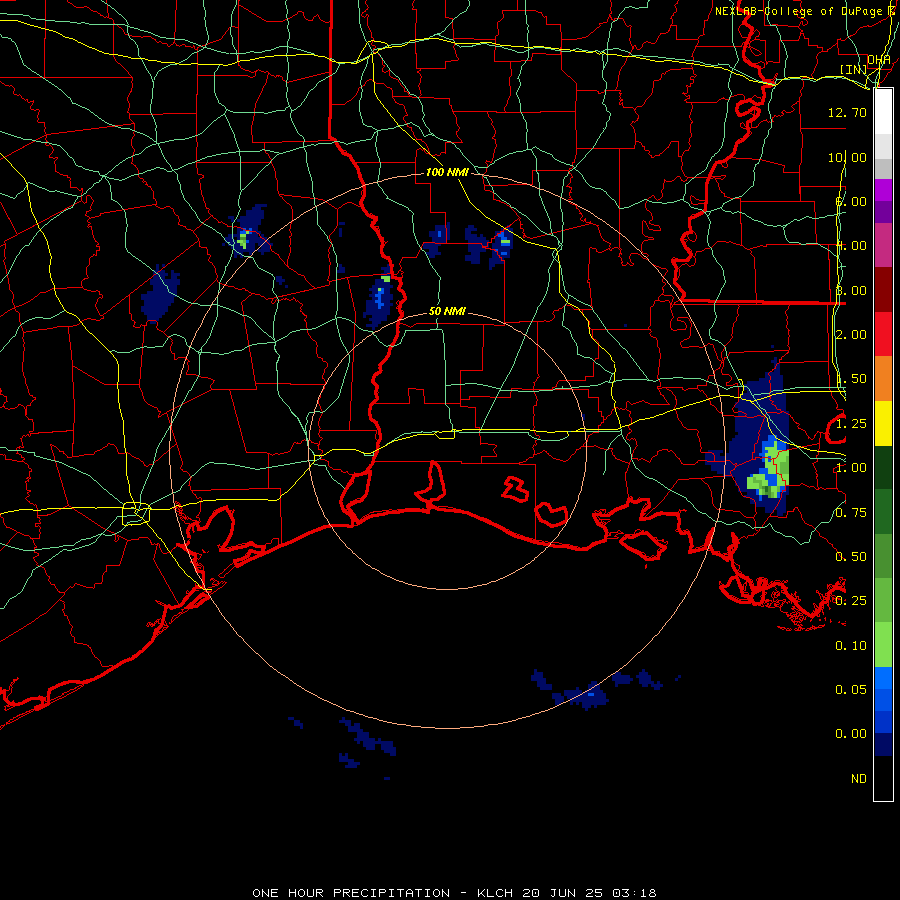900x900 pixels.
Task: Click the '10.00' legend value
Action: (847, 157)
